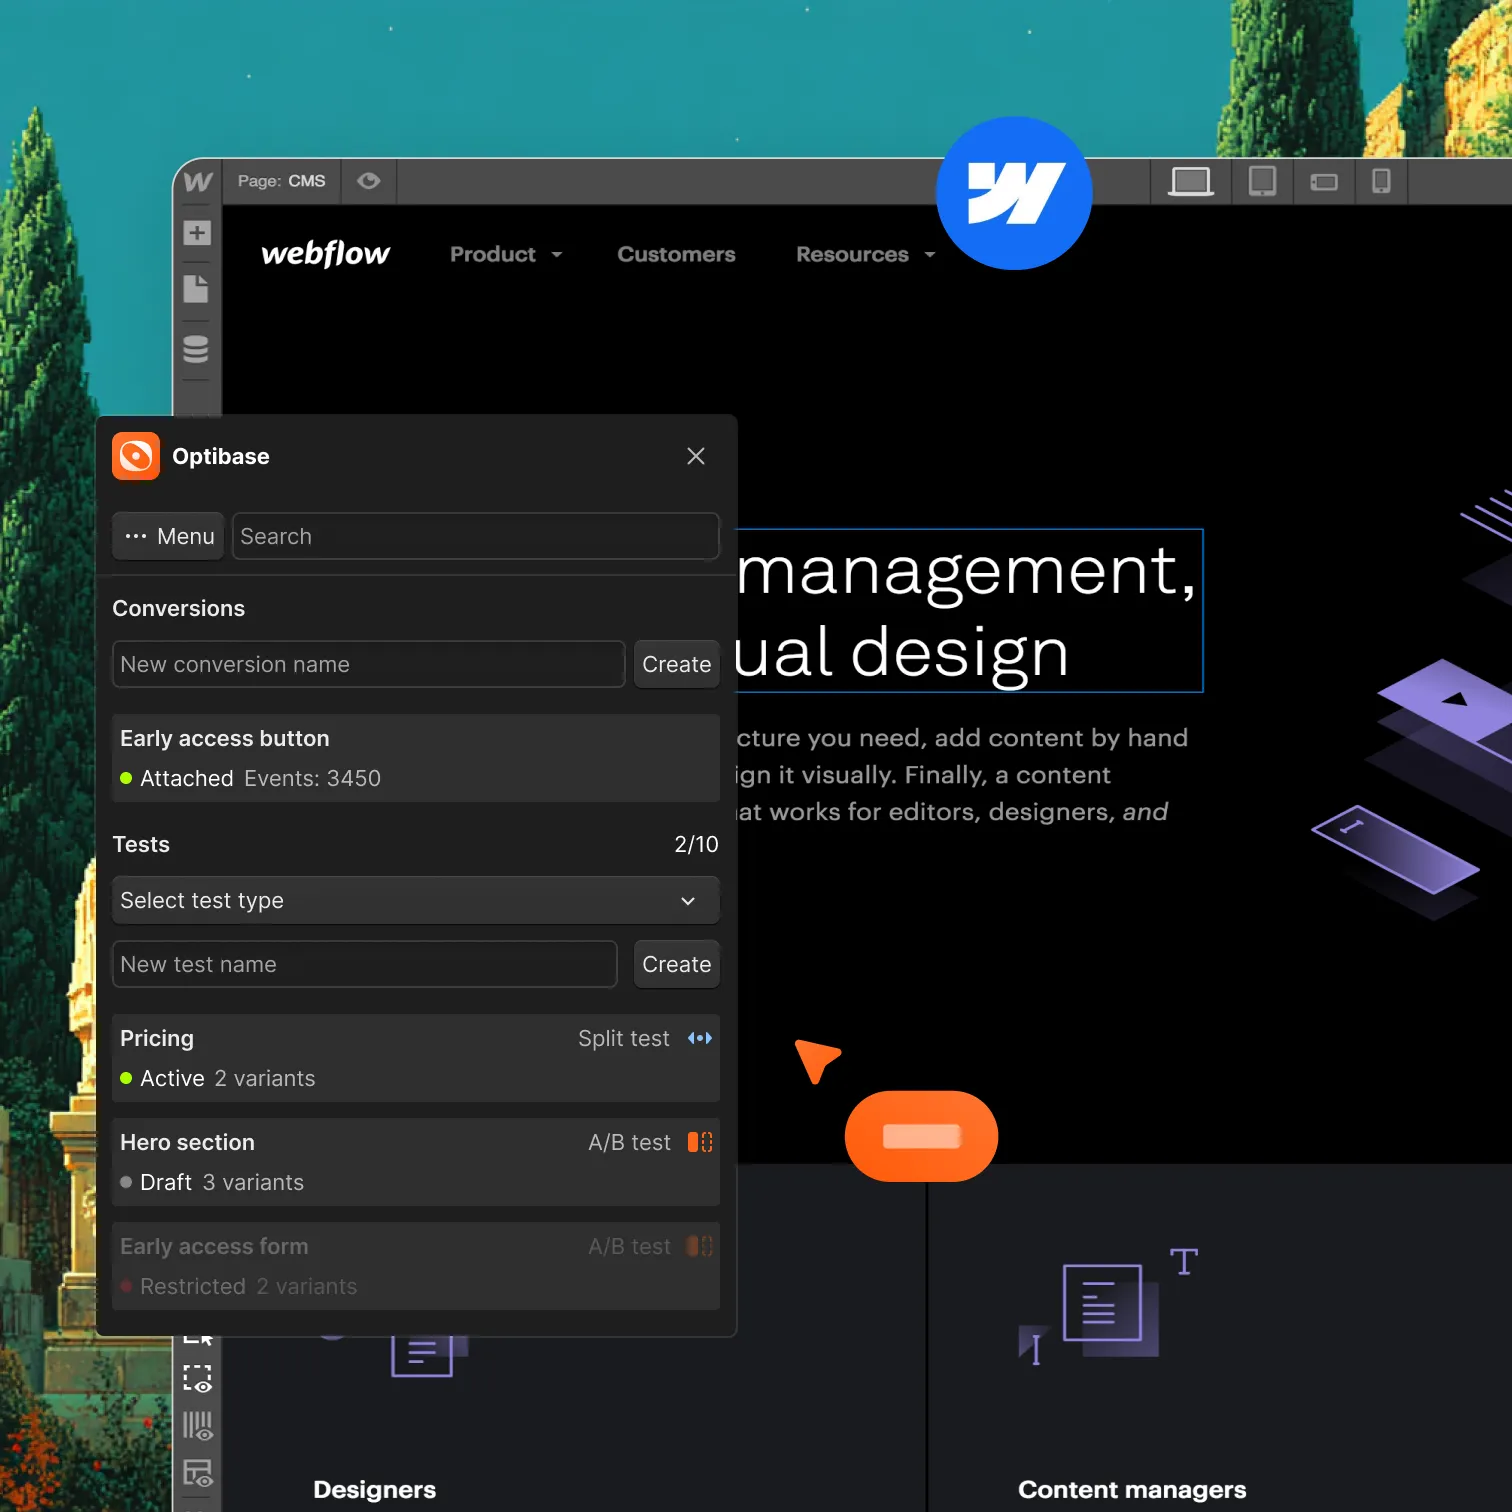Click the New conversion name field
The width and height of the screenshot is (1512, 1512).
pos(369,664)
